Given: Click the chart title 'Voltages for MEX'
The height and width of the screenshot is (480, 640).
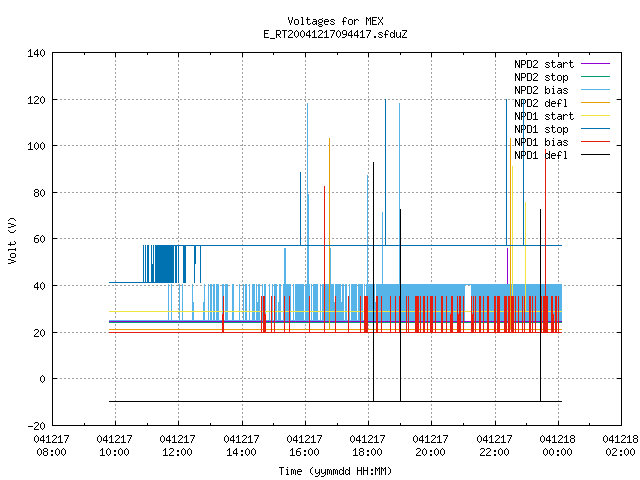Looking at the screenshot, I should pyautogui.click(x=335, y=21).
